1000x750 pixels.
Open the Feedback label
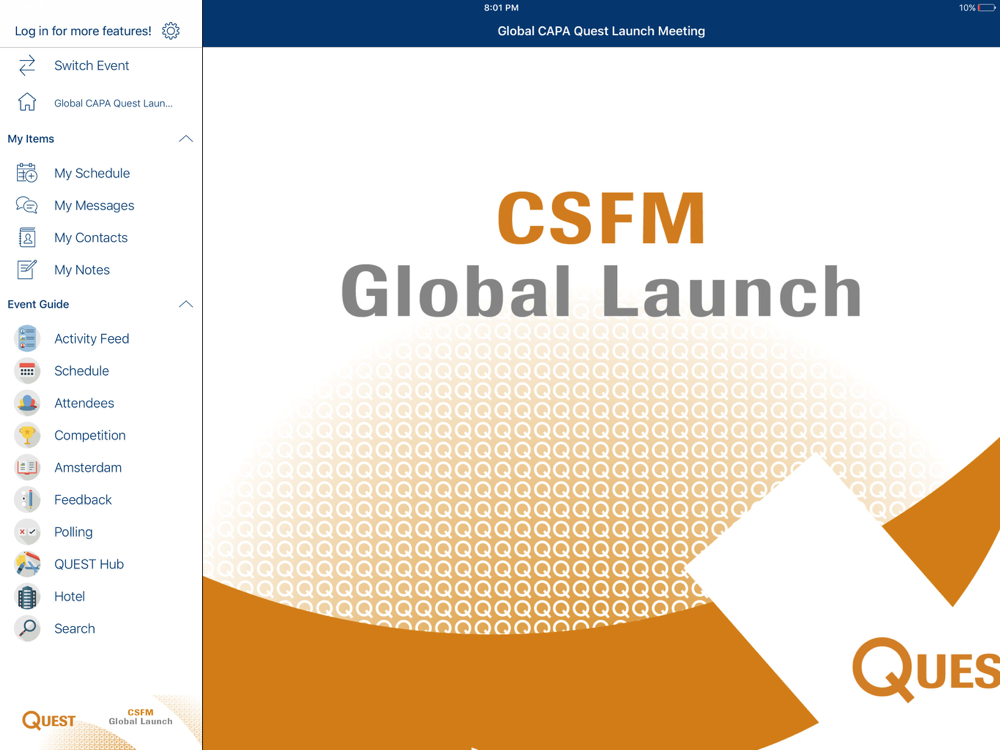[x=82, y=499]
